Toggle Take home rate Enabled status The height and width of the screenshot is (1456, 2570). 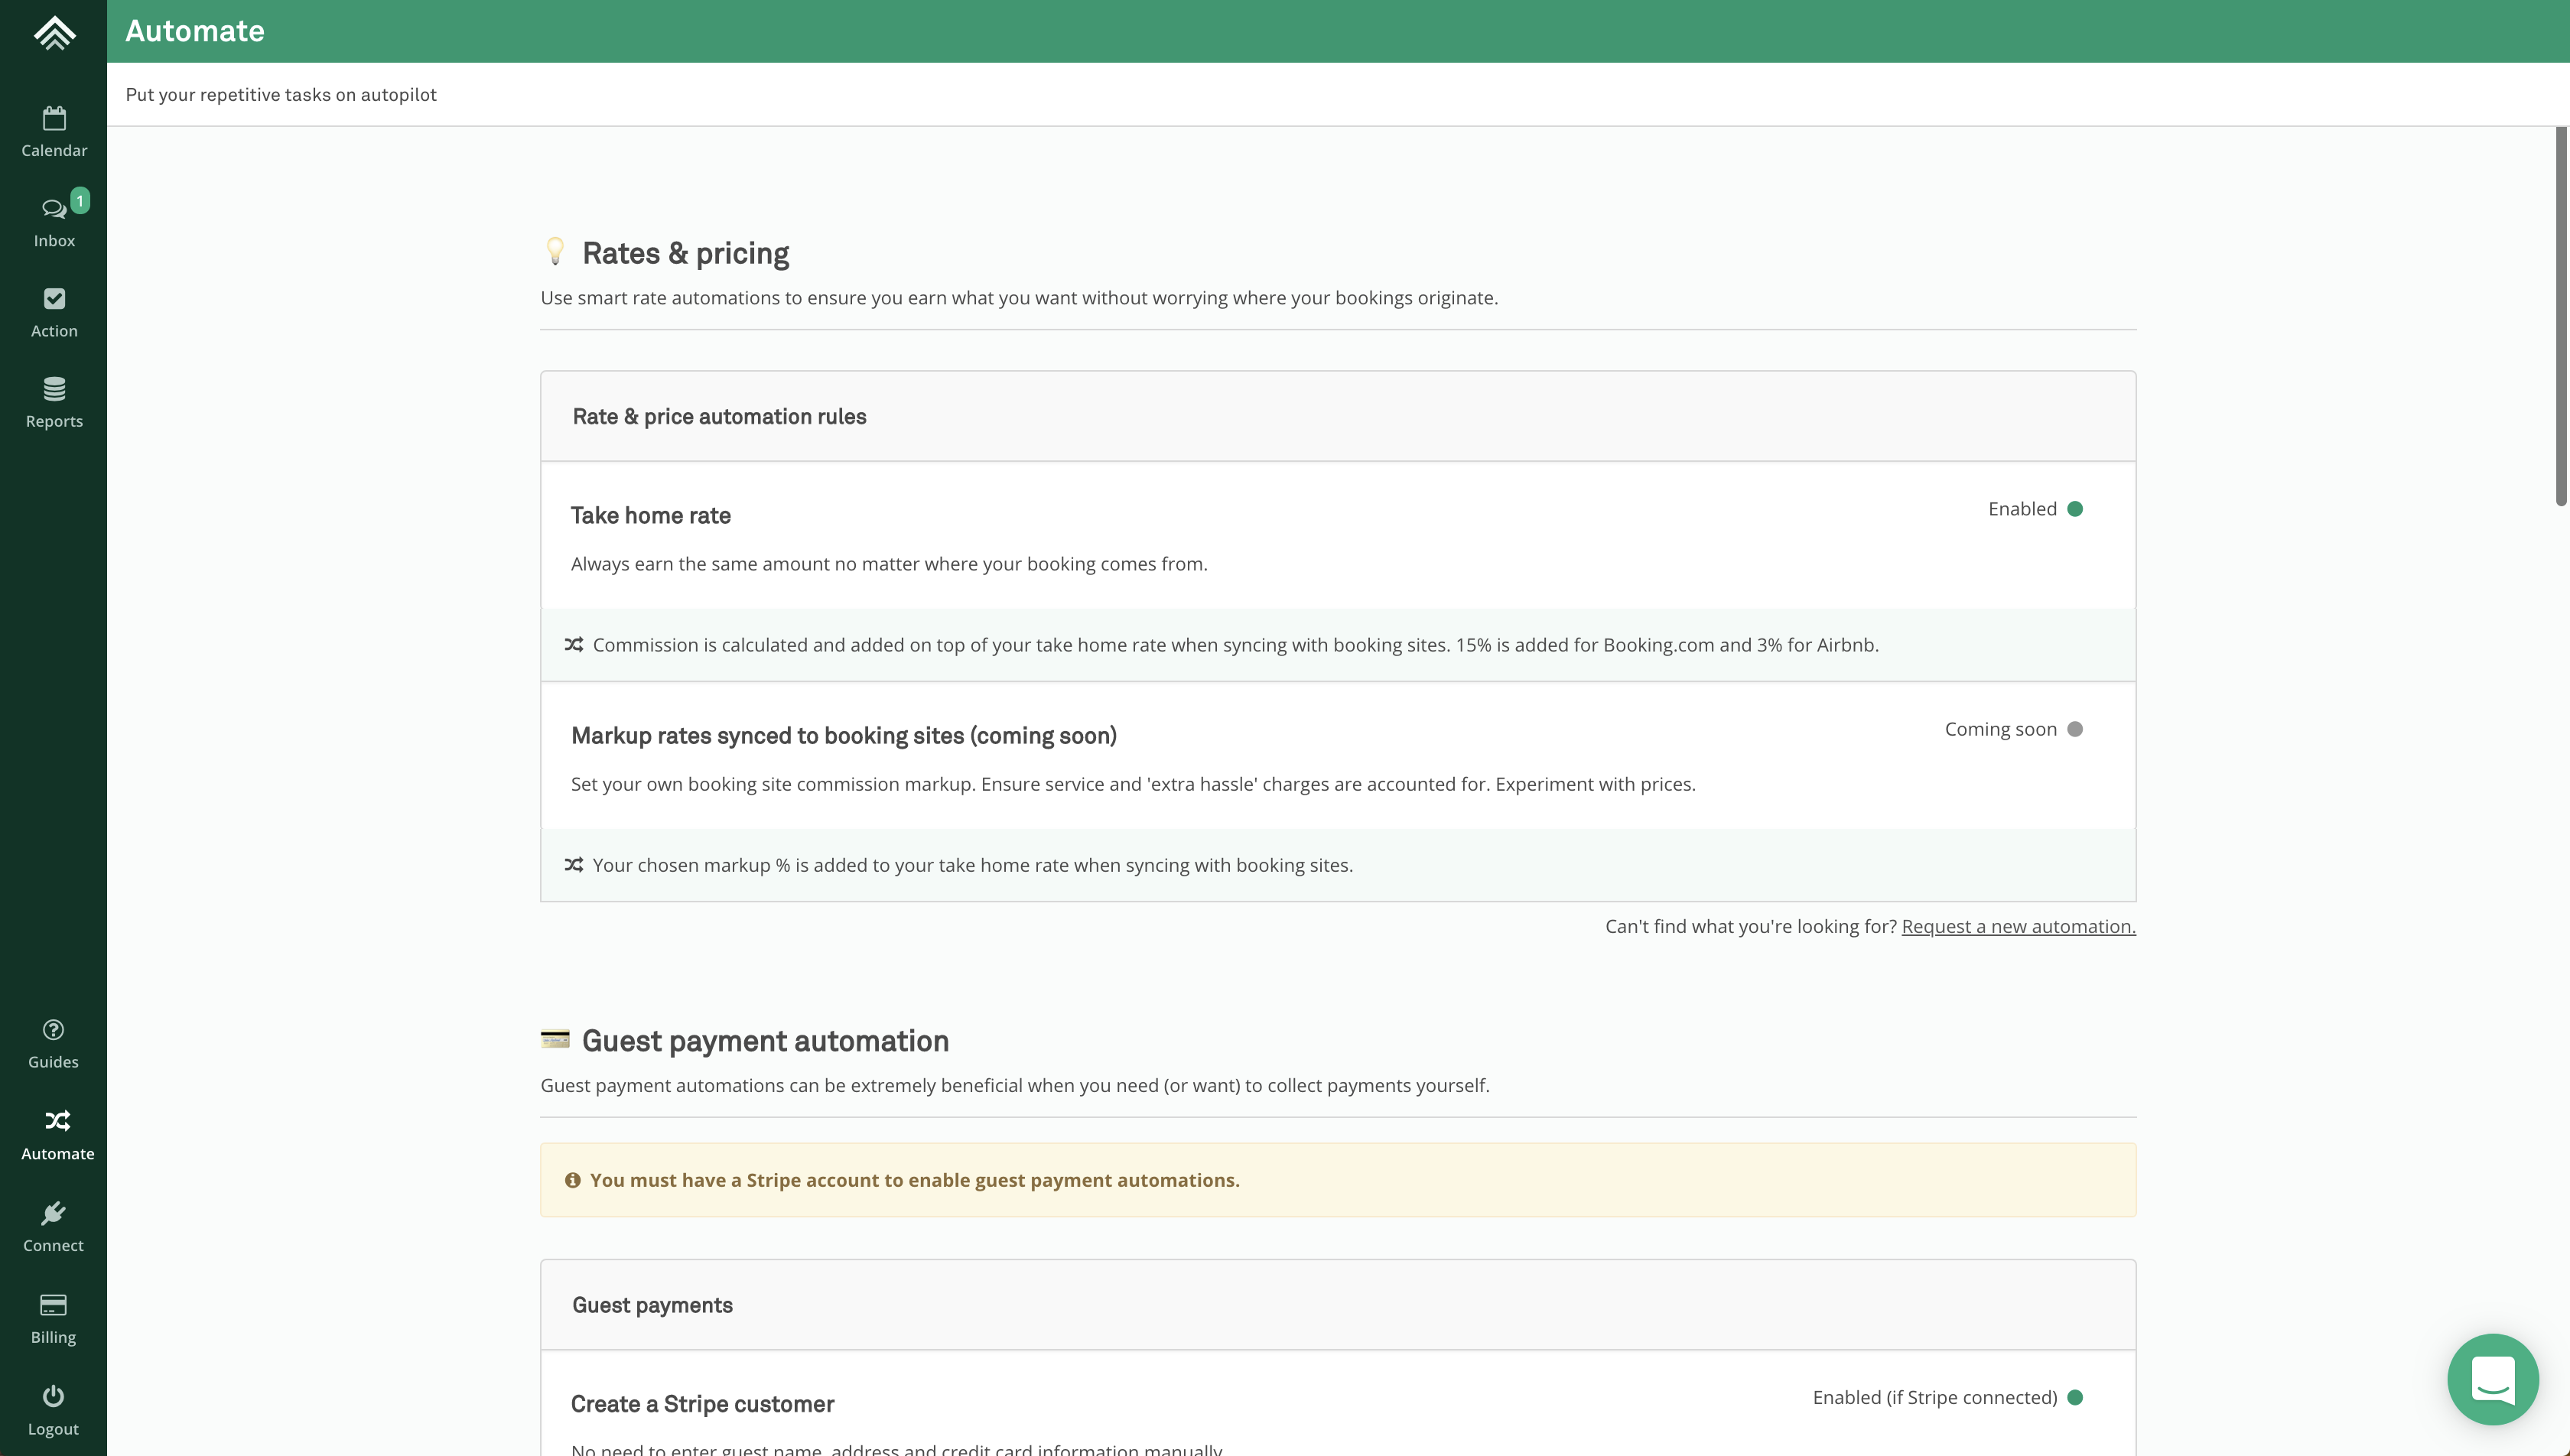pyautogui.click(x=2075, y=509)
